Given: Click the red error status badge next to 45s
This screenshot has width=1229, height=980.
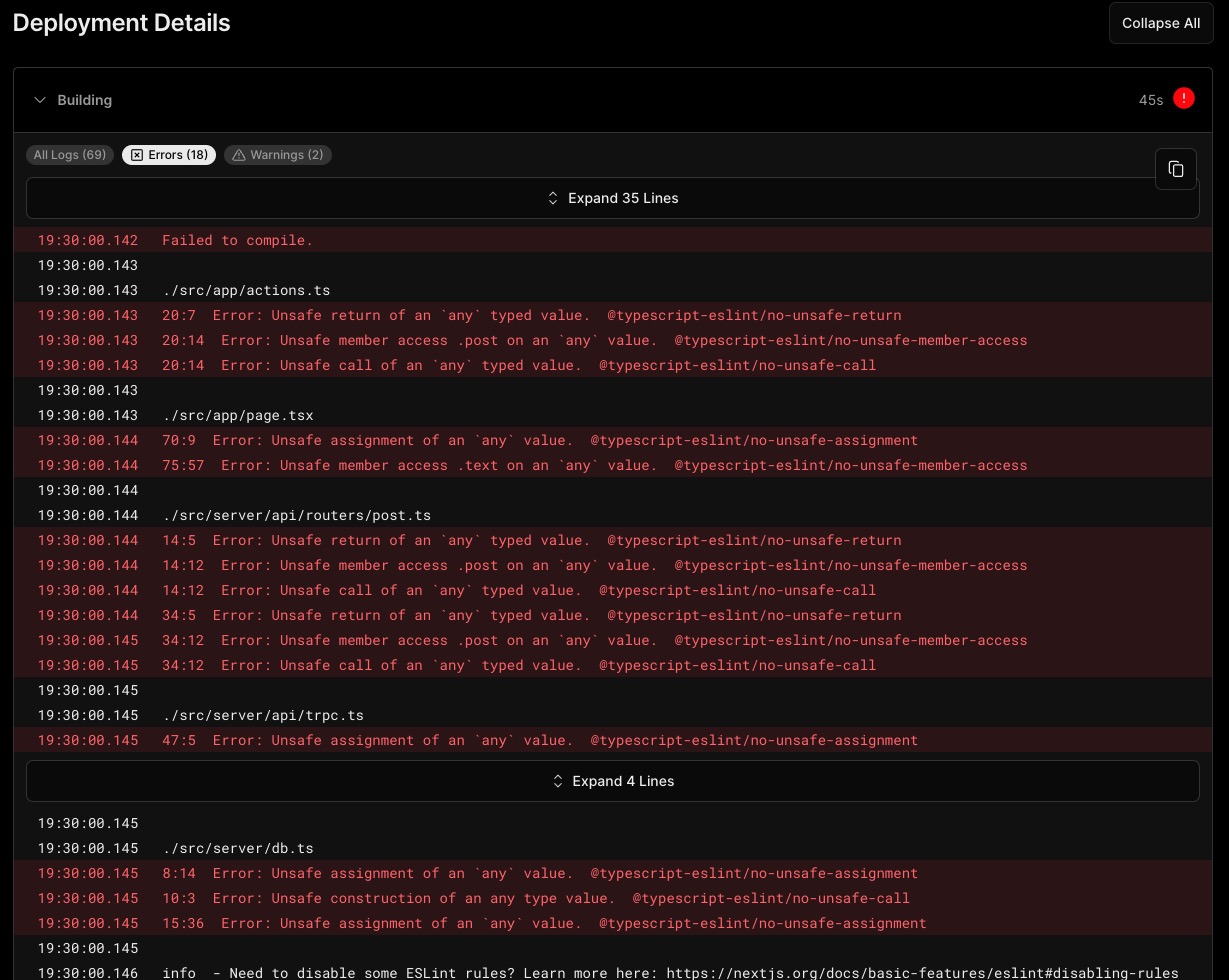Looking at the screenshot, I should point(1183,98).
